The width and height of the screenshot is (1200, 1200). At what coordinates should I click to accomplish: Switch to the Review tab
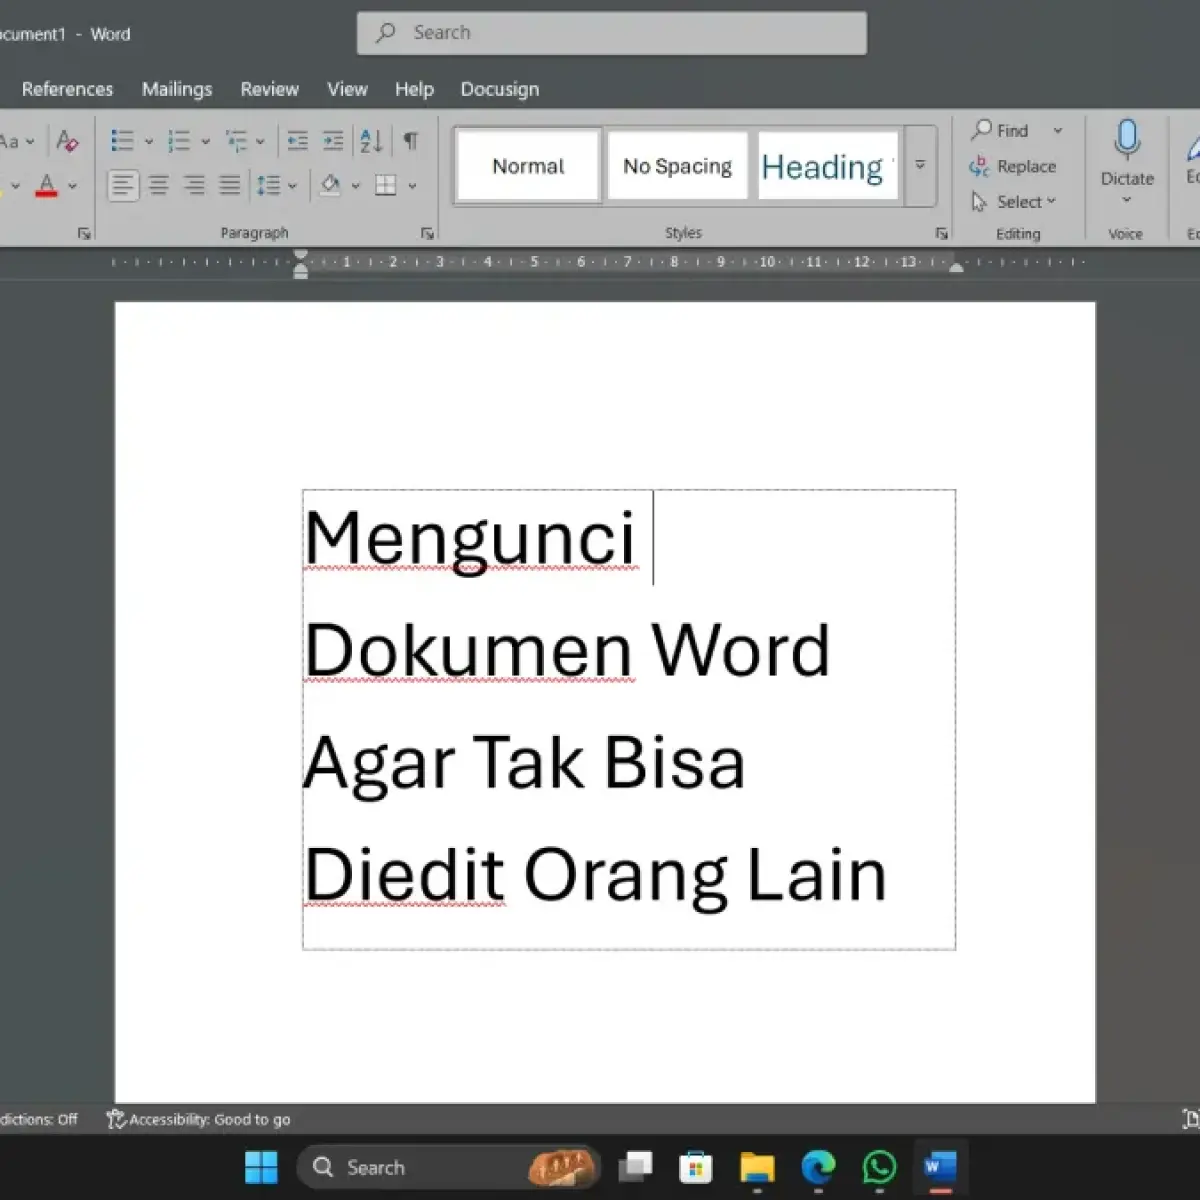(269, 89)
